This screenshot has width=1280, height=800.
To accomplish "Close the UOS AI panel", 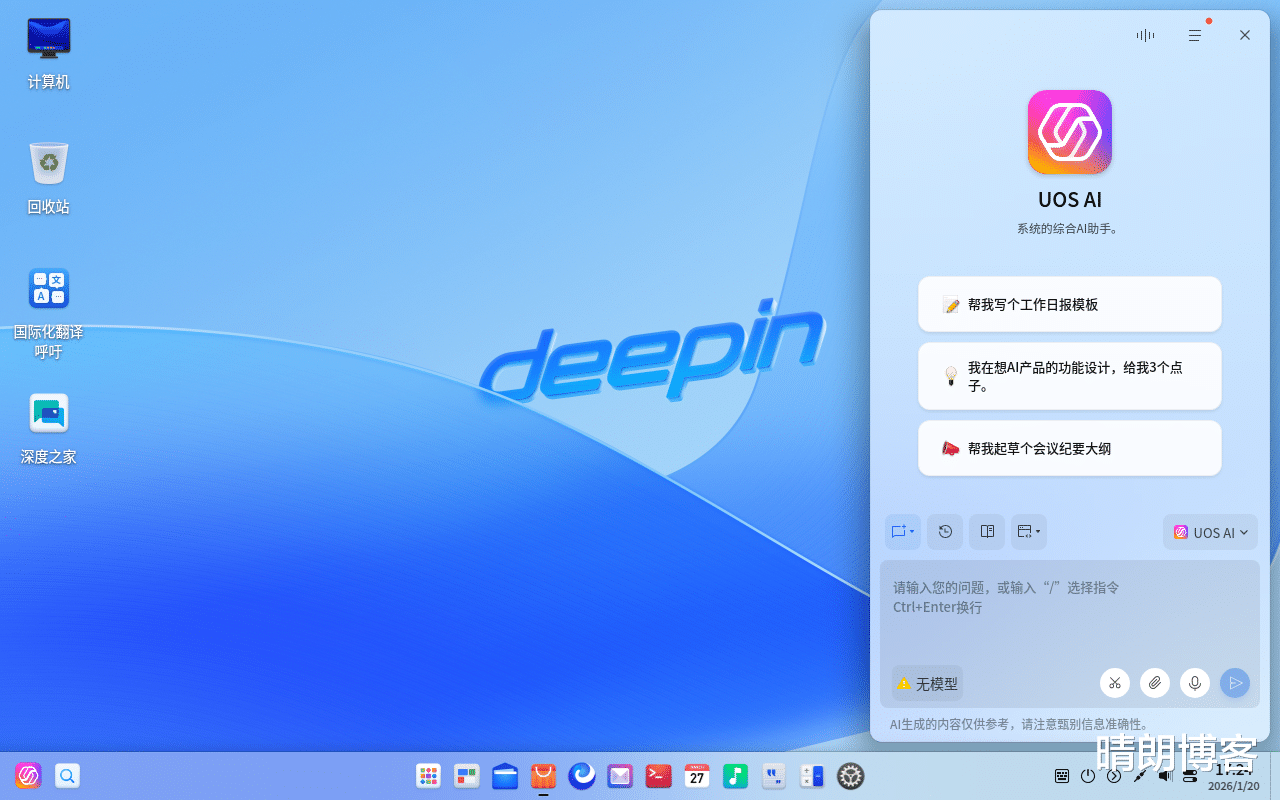I will (1245, 35).
